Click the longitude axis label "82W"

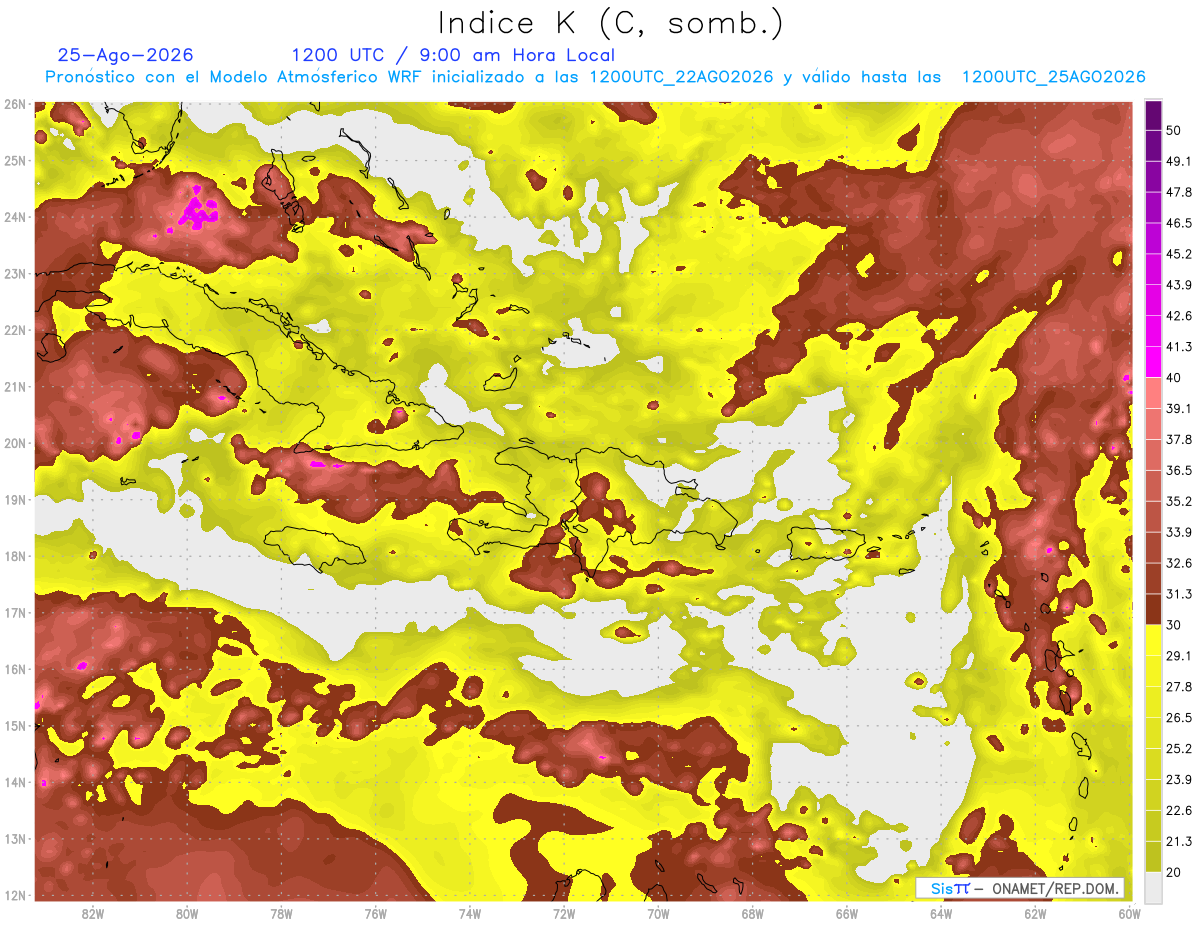[x=93, y=914]
